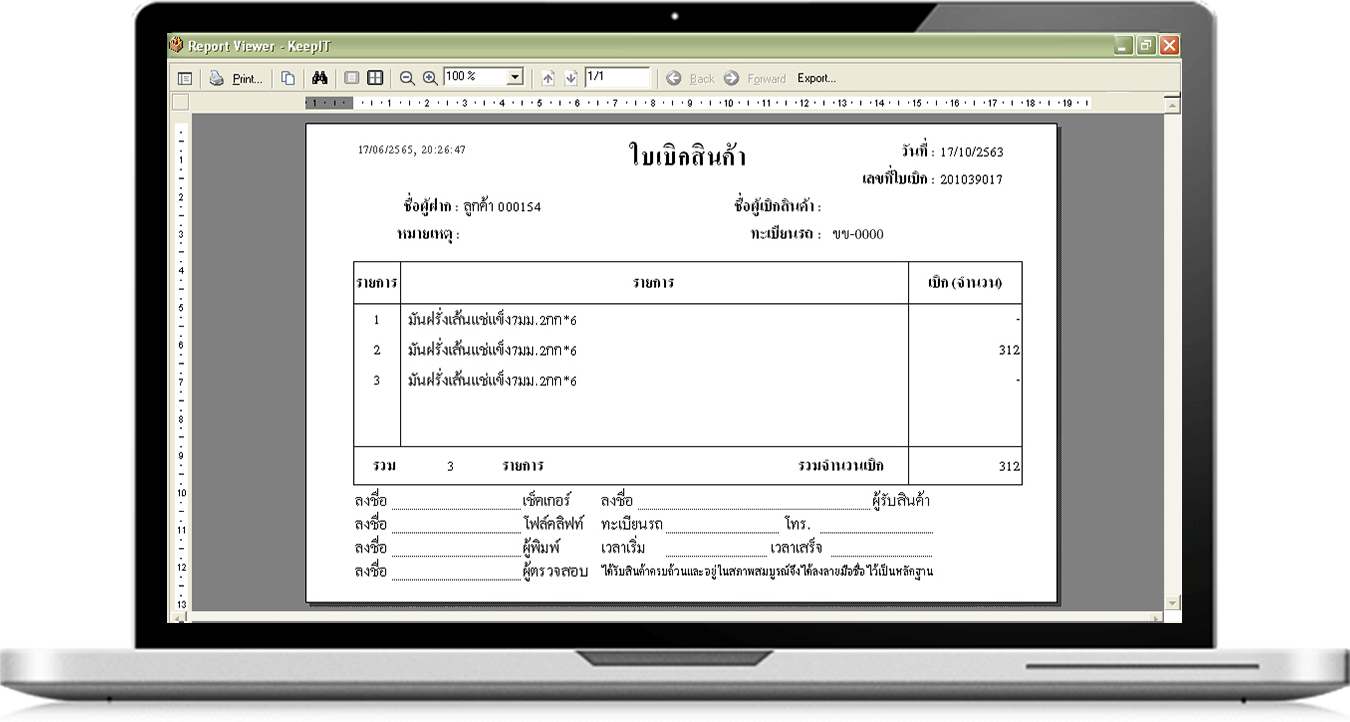Open the zoom percentage dropdown

click(x=515, y=78)
